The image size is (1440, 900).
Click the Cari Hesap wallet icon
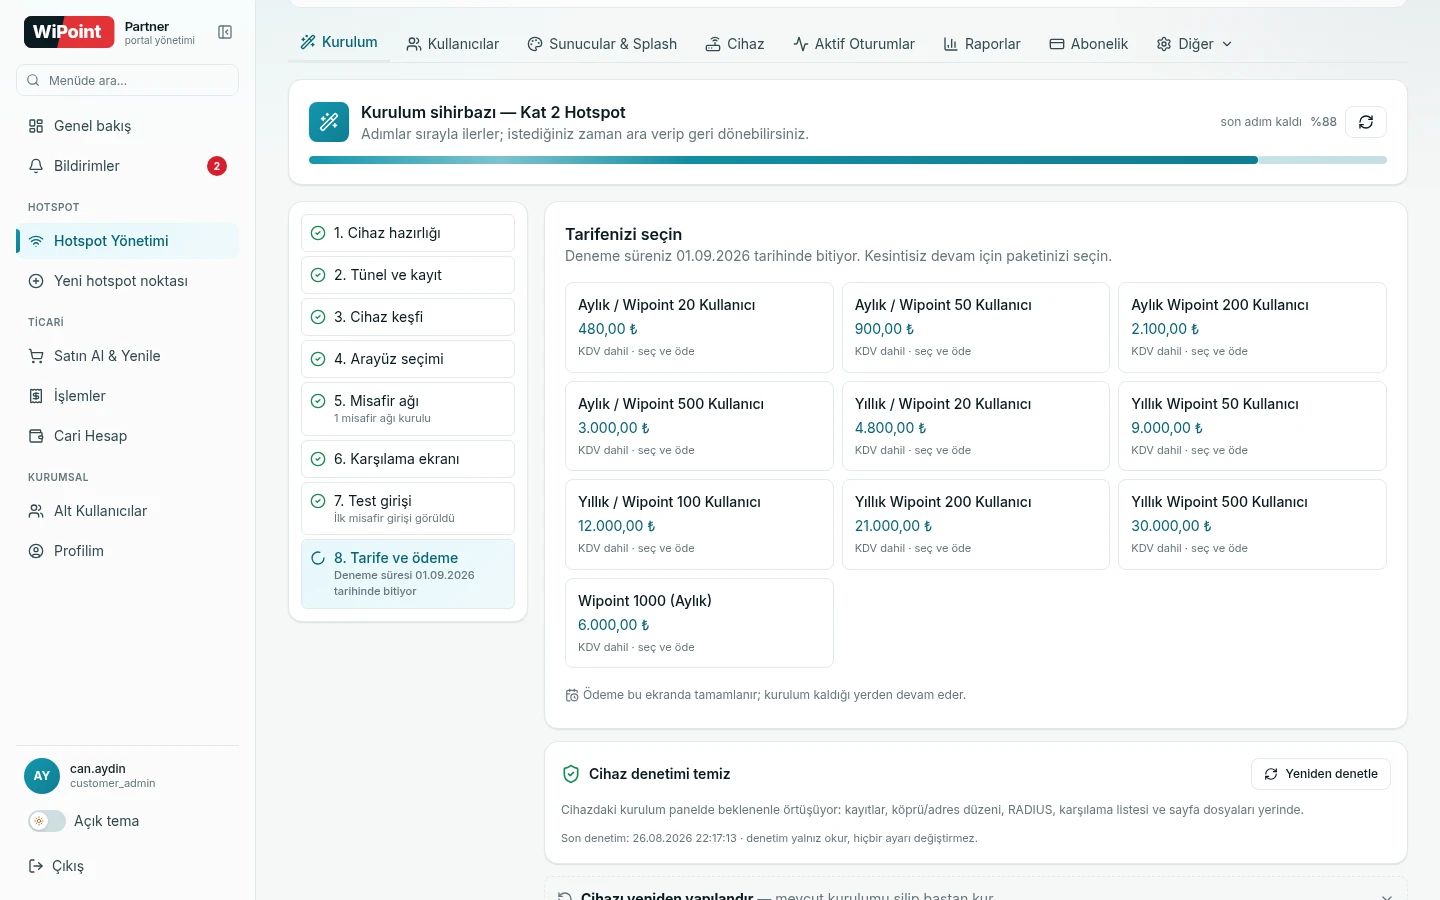(36, 436)
